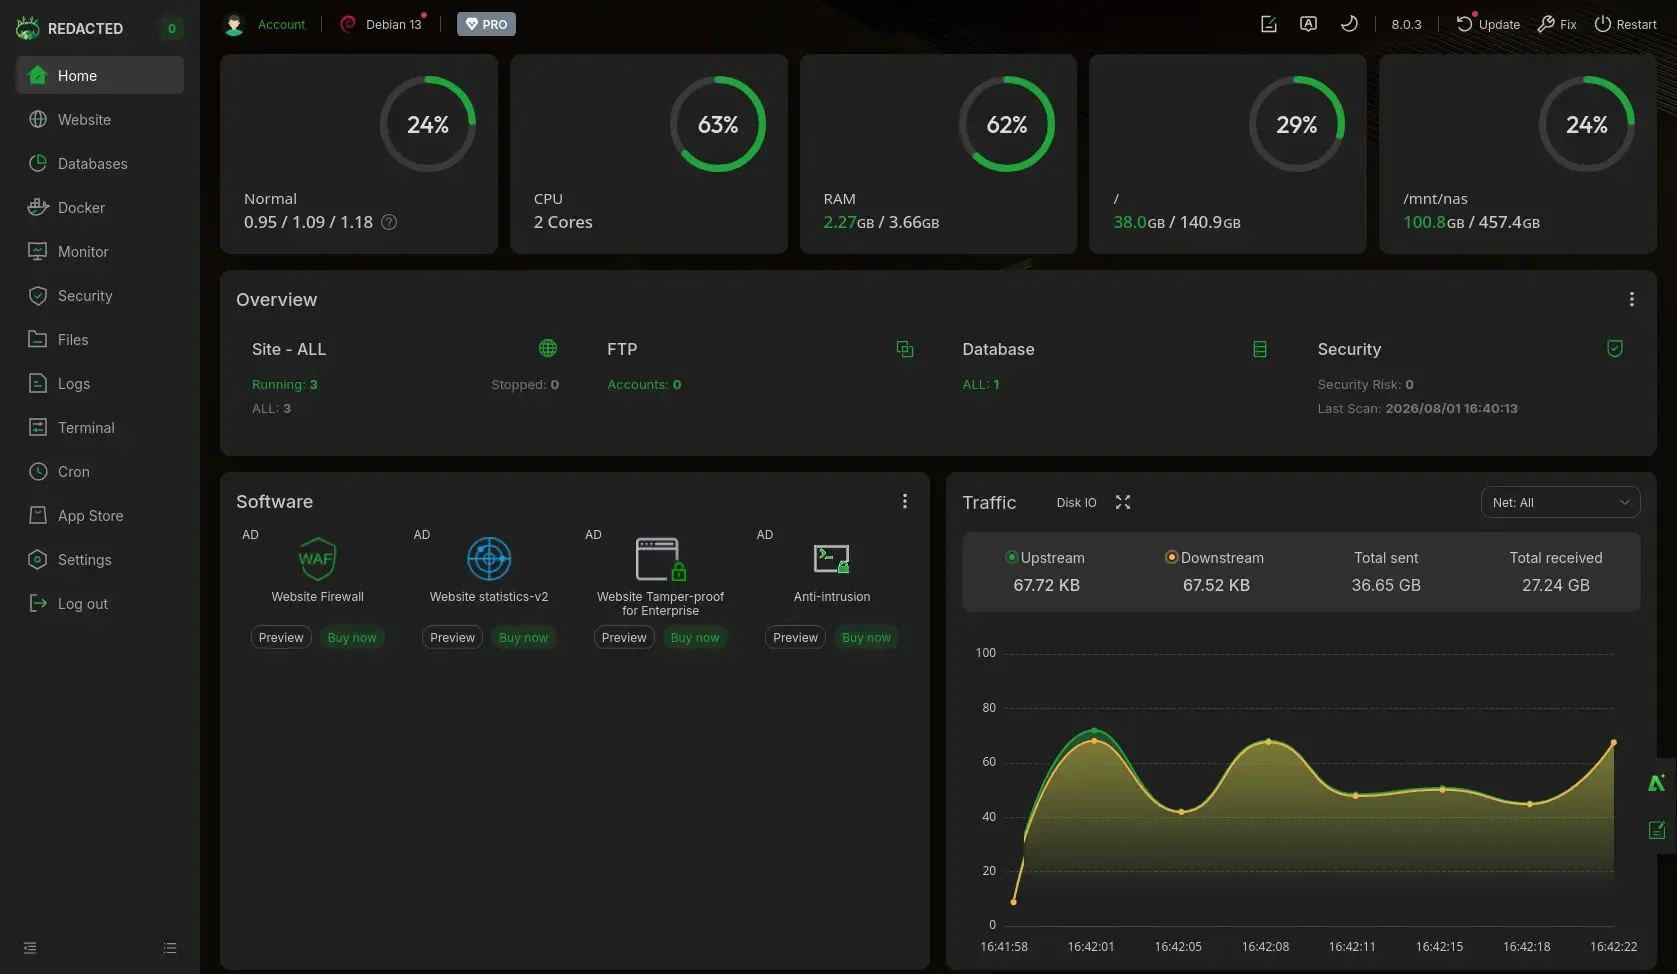
Task: Click the message count badge beside logo
Action: click(172, 28)
